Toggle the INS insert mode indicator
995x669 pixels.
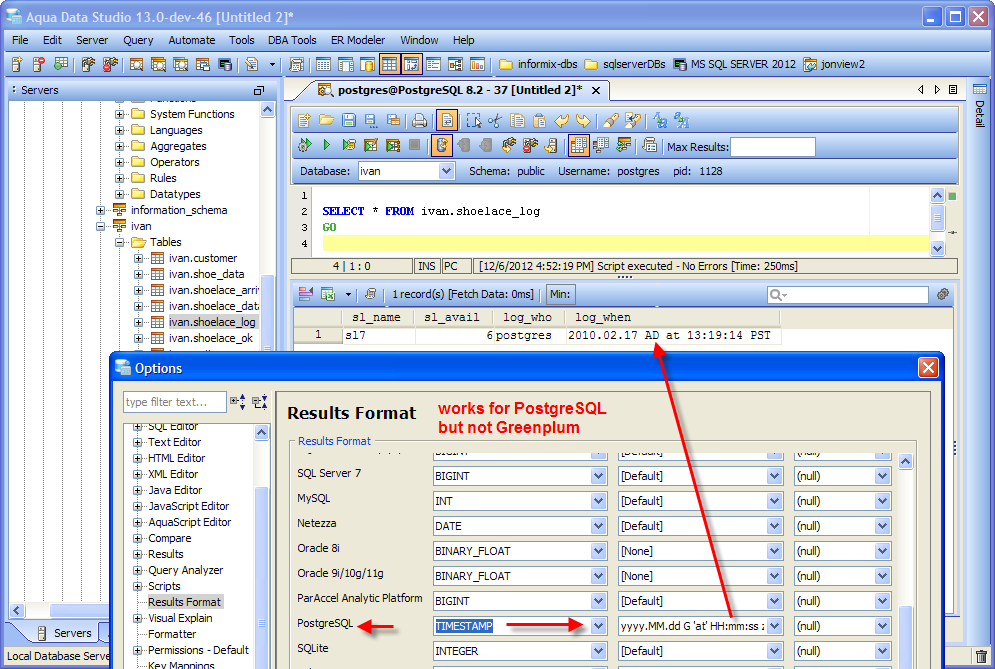(427, 266)
